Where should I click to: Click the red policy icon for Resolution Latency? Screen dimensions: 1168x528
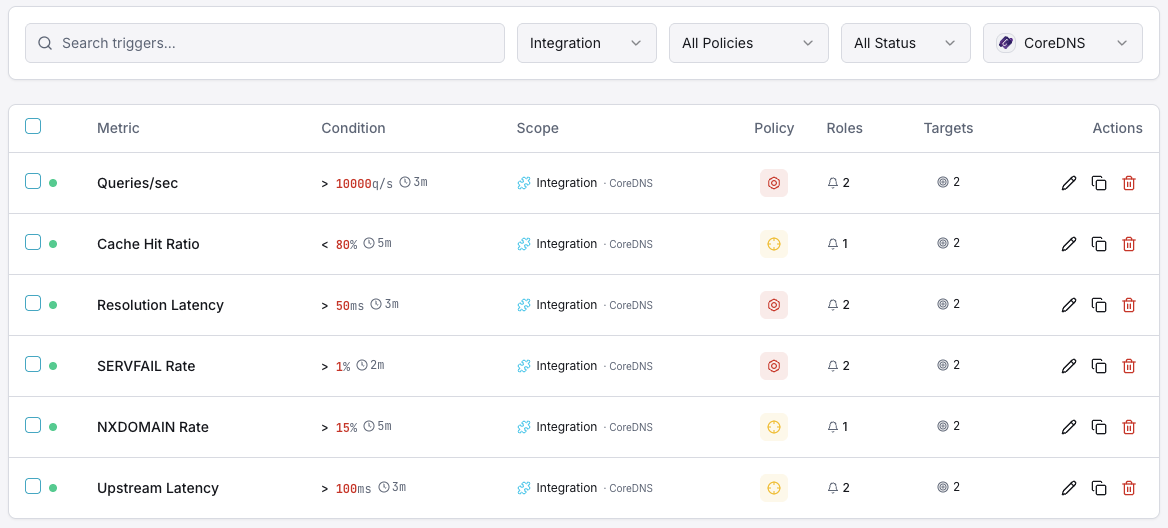(774, 305)
